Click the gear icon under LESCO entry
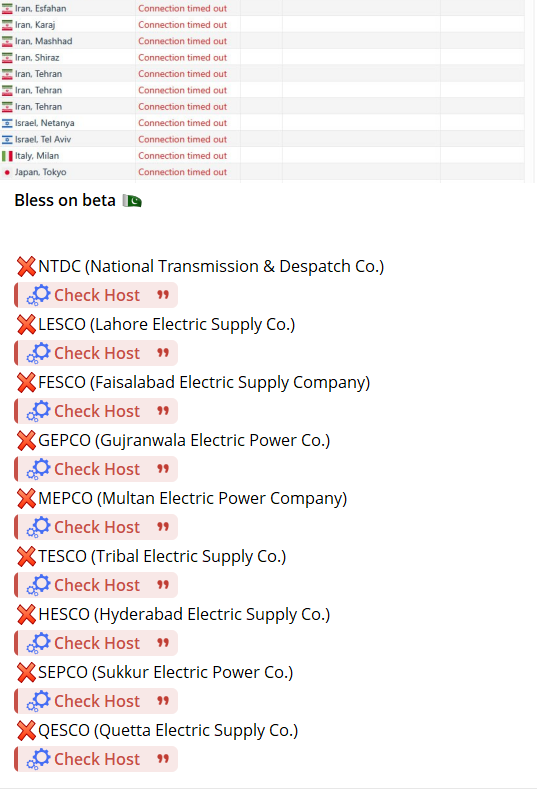Image resolution: width=537 pixels, height=789 pixels. pyautogui.click(x=39, y=353)
